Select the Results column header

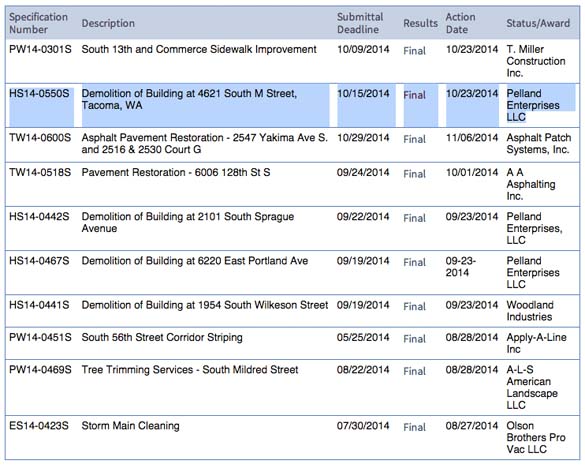coord(420,23)
